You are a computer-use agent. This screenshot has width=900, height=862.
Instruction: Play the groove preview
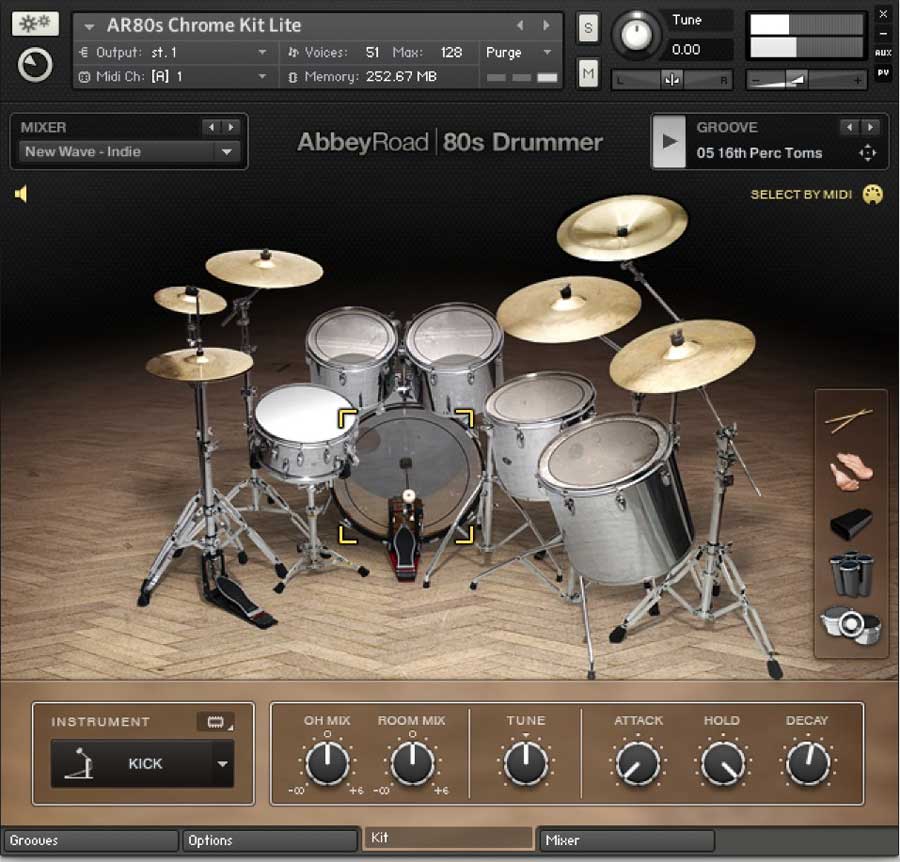click(669, 141)
